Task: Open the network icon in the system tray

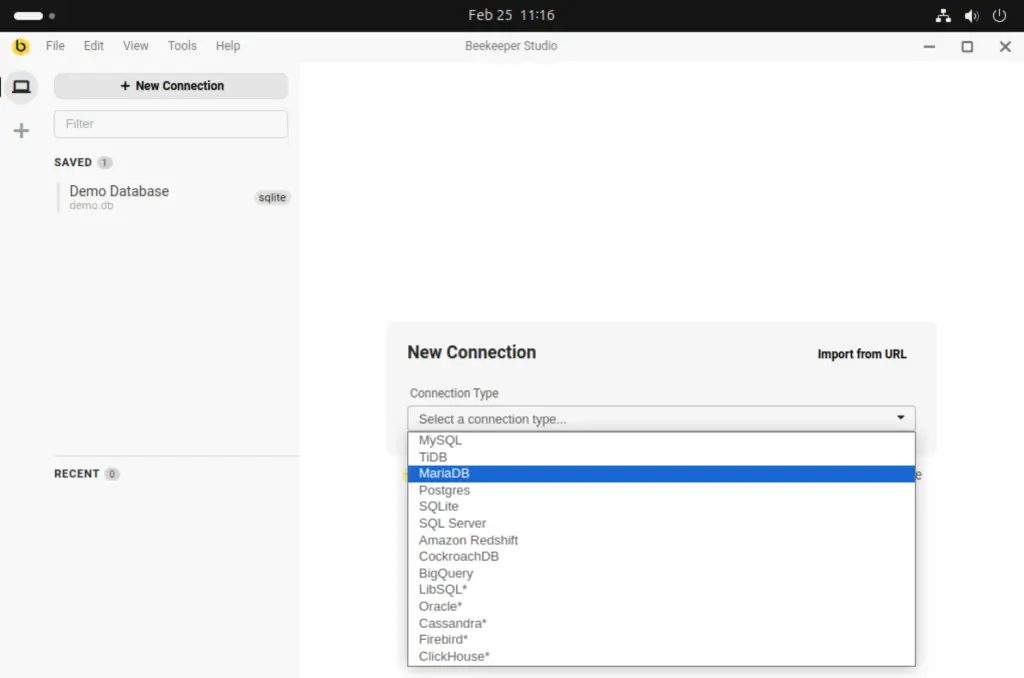Action: [943, 15]
